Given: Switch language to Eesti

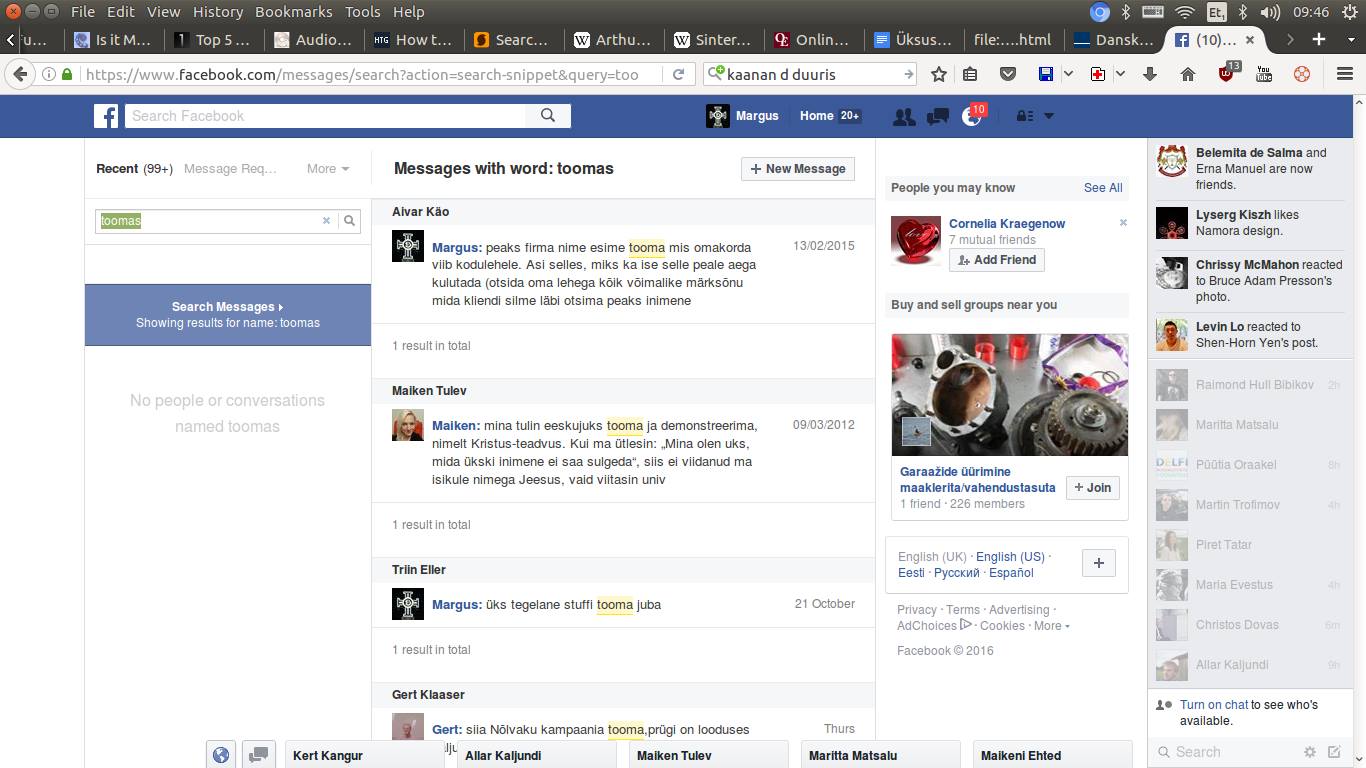Looking at the screenshot, I should point(911,573).
